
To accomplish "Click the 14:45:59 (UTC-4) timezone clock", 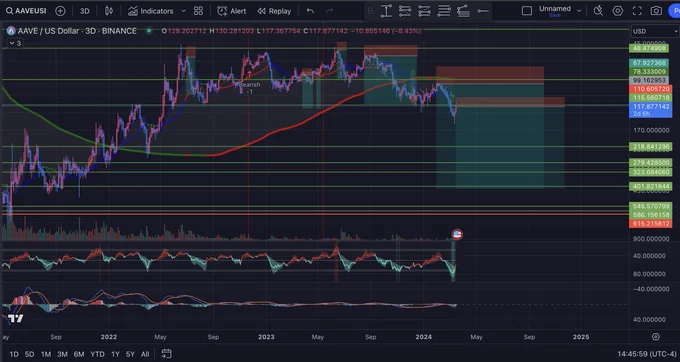I will pos(647,354).
